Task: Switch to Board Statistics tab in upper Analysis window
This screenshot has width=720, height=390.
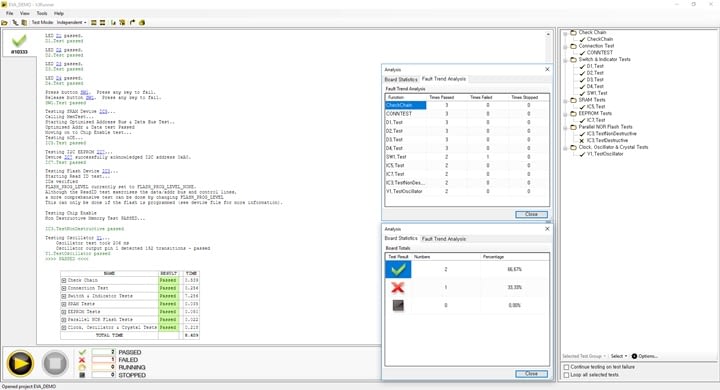Action: coord(401,79)
